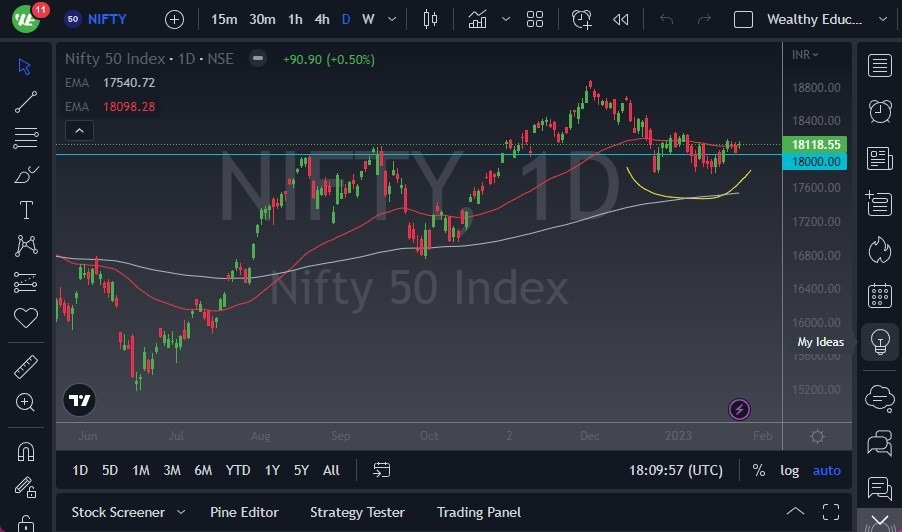The height and width of the screenshot is (532, 902).
Task: Toggle auto scale mode
Action: (x=827, y=470)
